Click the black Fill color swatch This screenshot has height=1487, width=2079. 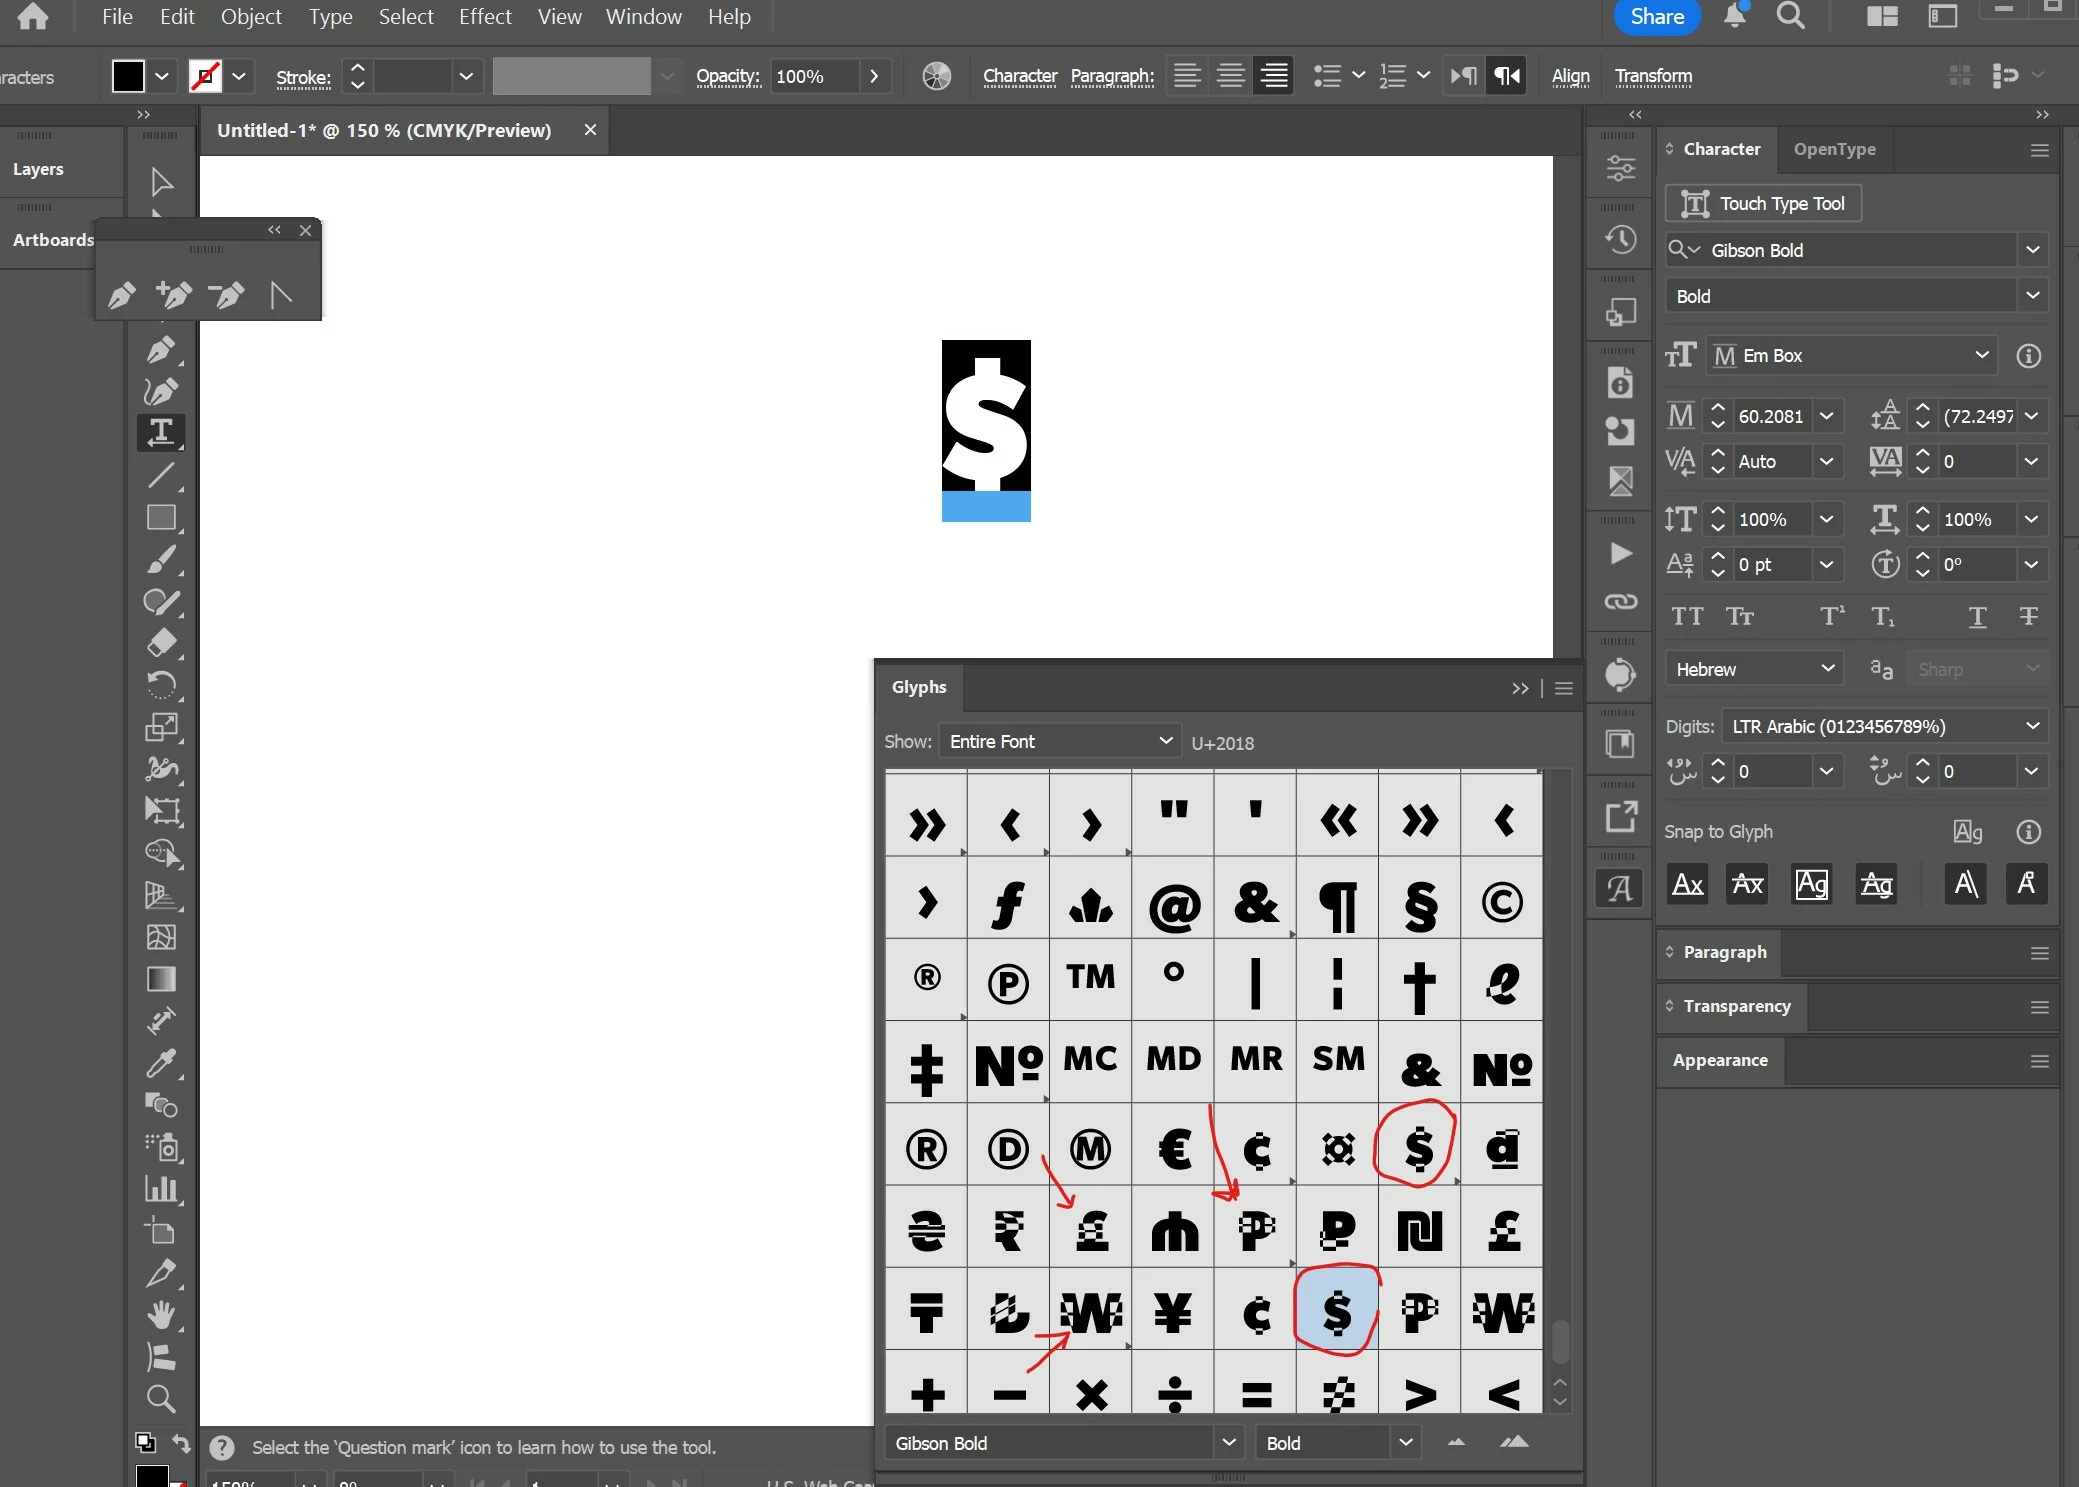tap(128, 76)
